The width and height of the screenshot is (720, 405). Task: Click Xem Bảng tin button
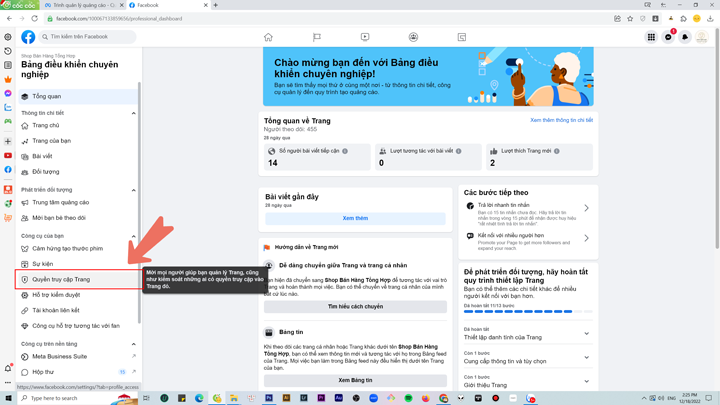[355, 381]
